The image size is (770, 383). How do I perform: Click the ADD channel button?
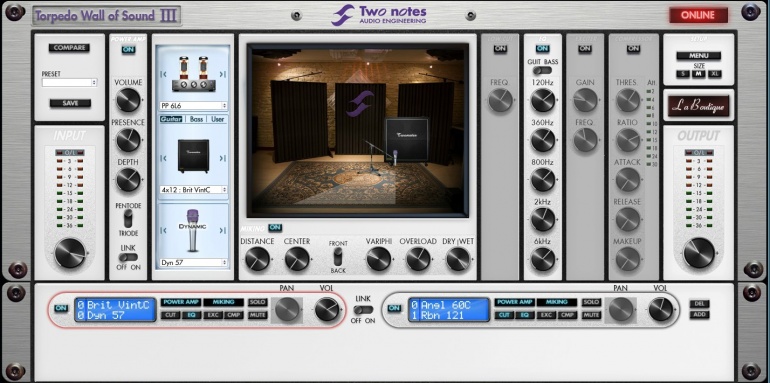(699, 315)
